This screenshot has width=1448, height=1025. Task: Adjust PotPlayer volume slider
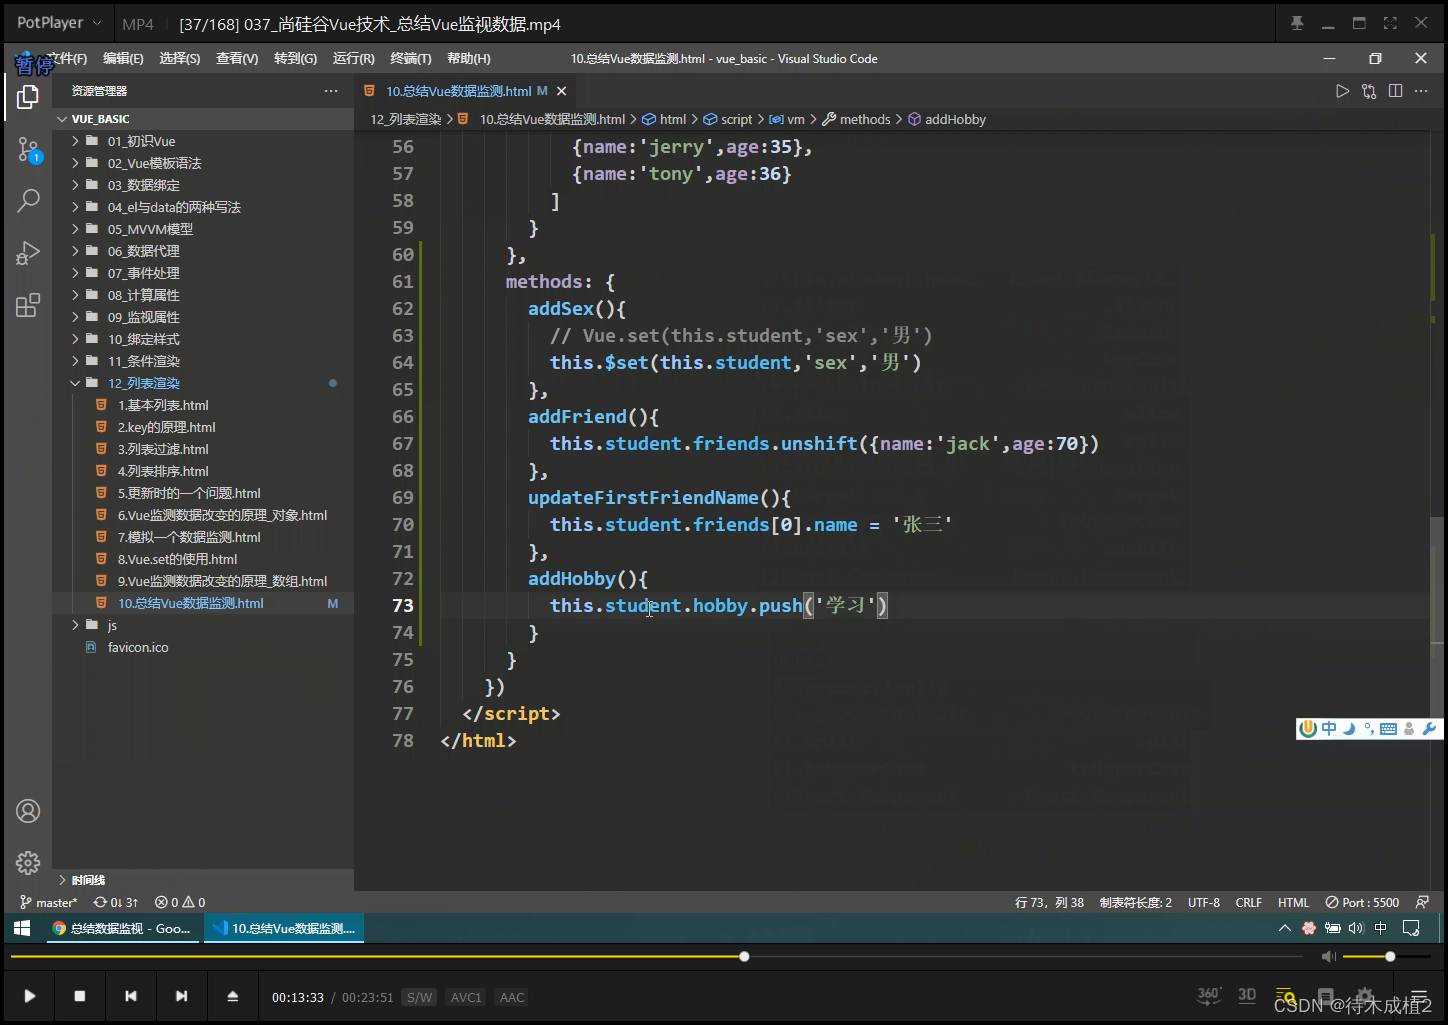coord(1389,957)
